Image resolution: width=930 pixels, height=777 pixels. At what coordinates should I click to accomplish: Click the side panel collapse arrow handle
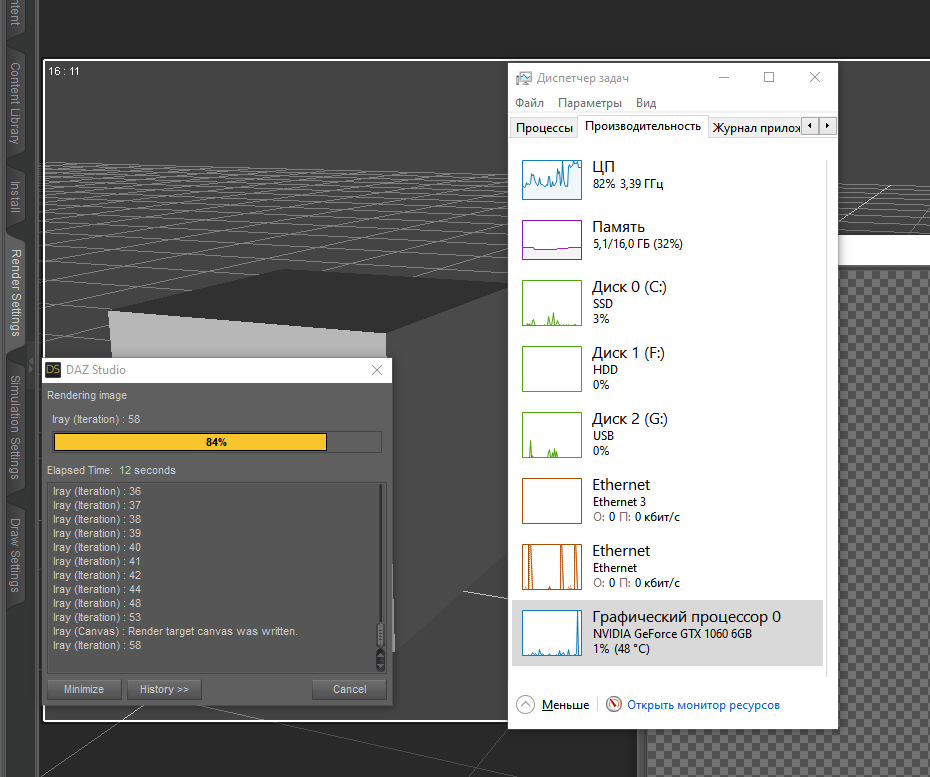click(31, 364)
